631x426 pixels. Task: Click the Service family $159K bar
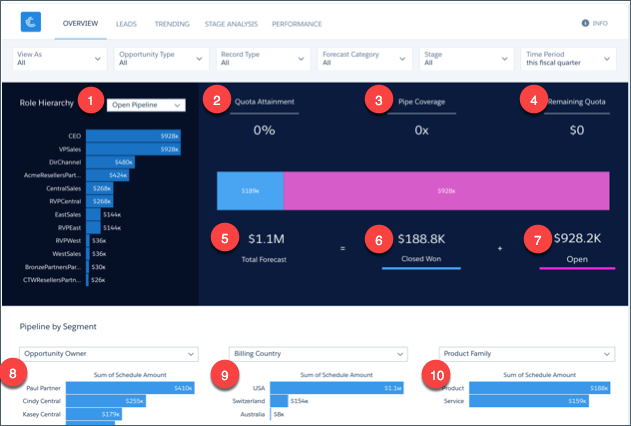[529, 401]
